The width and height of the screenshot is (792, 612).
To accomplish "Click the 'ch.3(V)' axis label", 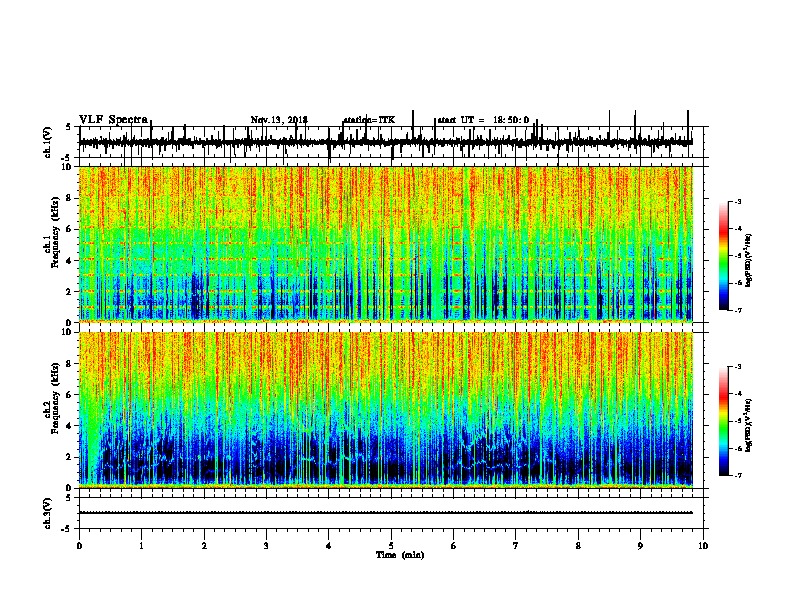I will [48, 513].
